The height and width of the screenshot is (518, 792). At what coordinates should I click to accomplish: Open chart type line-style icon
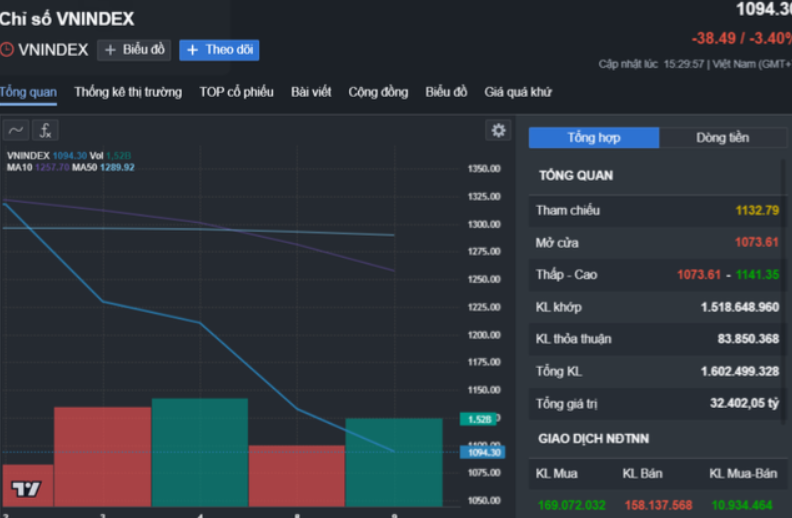(15, 130)
